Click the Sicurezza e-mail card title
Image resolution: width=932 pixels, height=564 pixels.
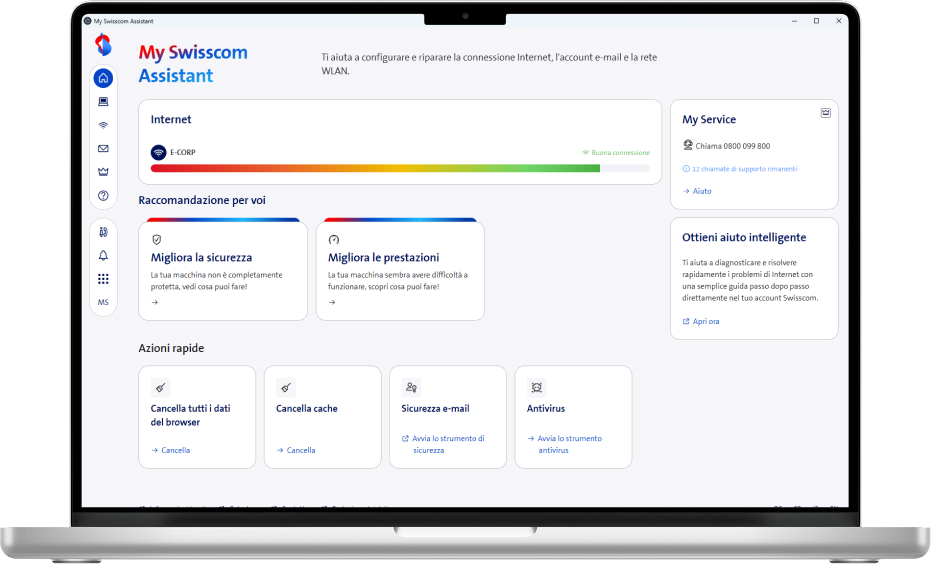[435, 409]
